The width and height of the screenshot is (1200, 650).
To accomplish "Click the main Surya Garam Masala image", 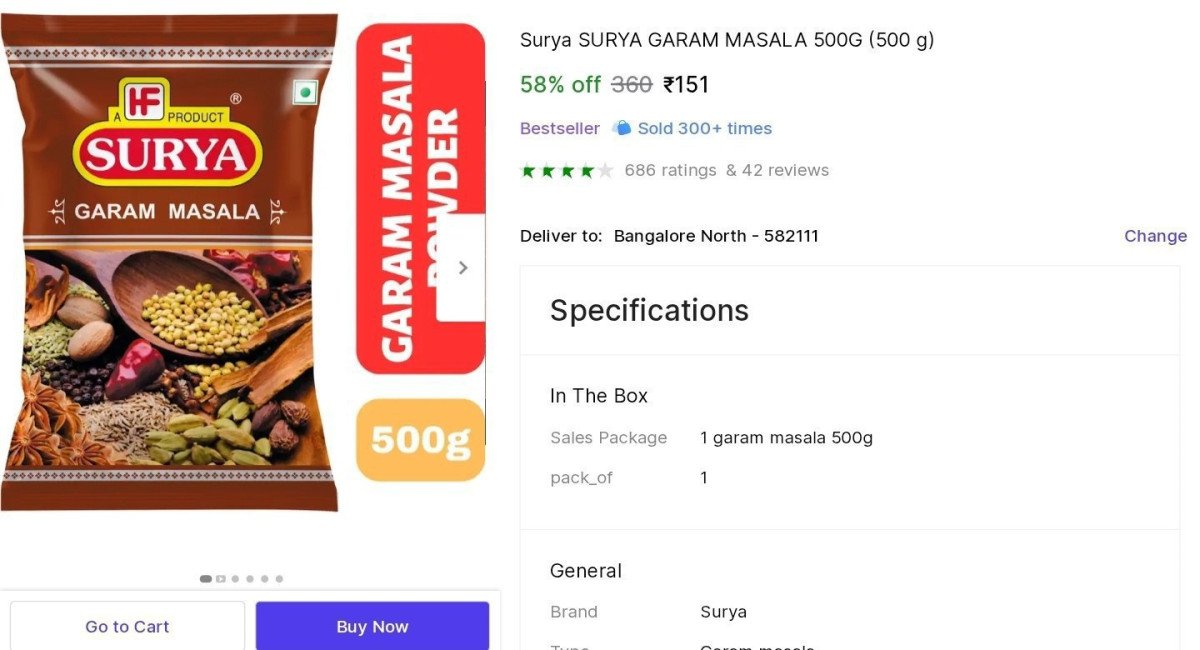I will tap(170, 262).
